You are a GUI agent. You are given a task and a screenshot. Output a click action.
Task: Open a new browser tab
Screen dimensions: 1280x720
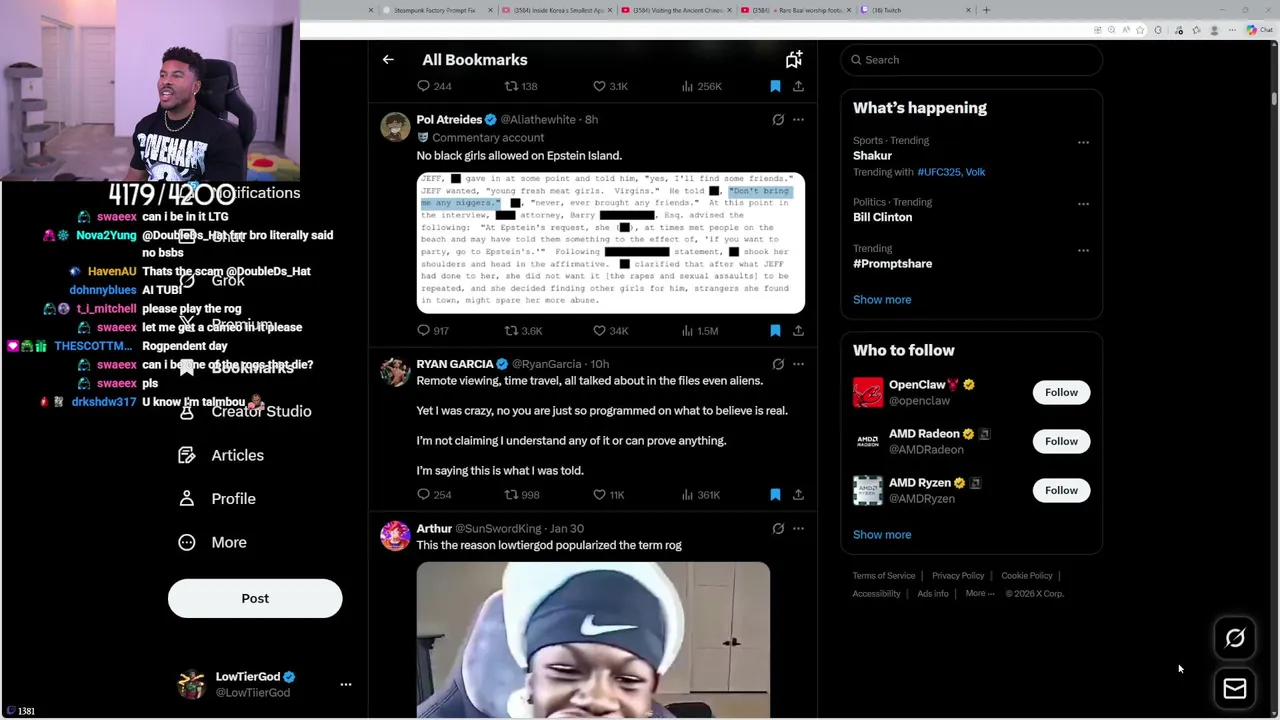[x=986, y=10]
